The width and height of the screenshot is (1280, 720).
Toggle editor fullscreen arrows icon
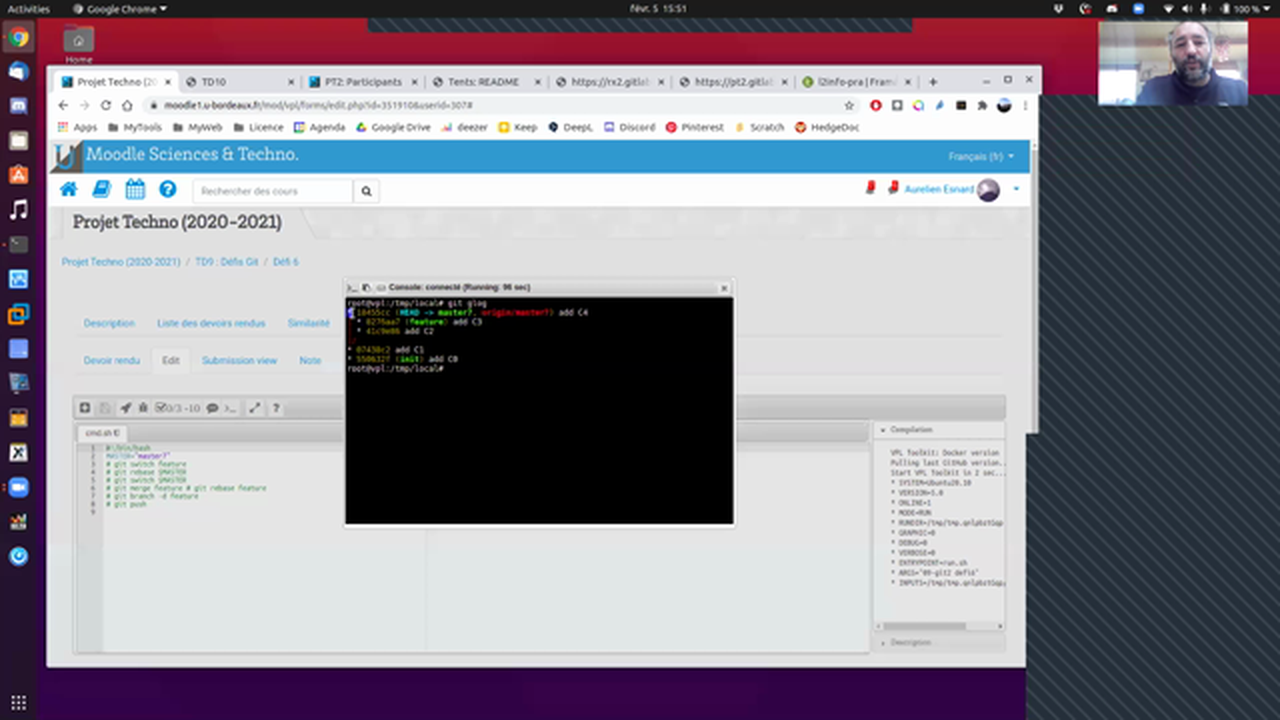click(255, 408)
